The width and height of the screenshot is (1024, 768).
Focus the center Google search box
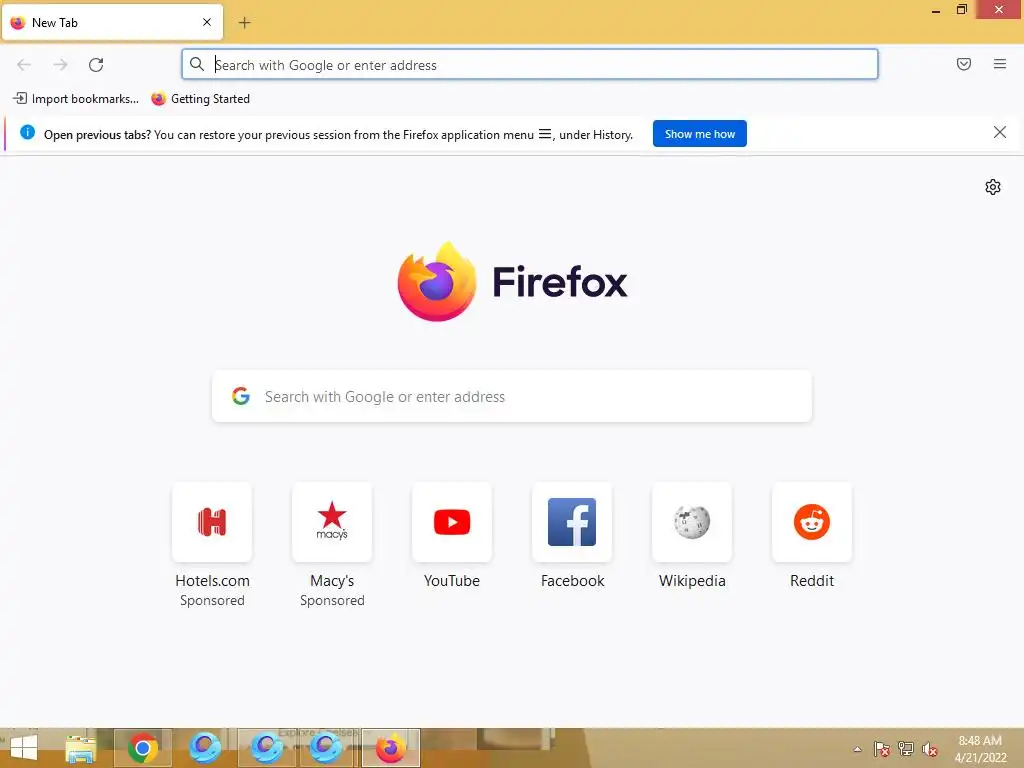coord(512,396)
